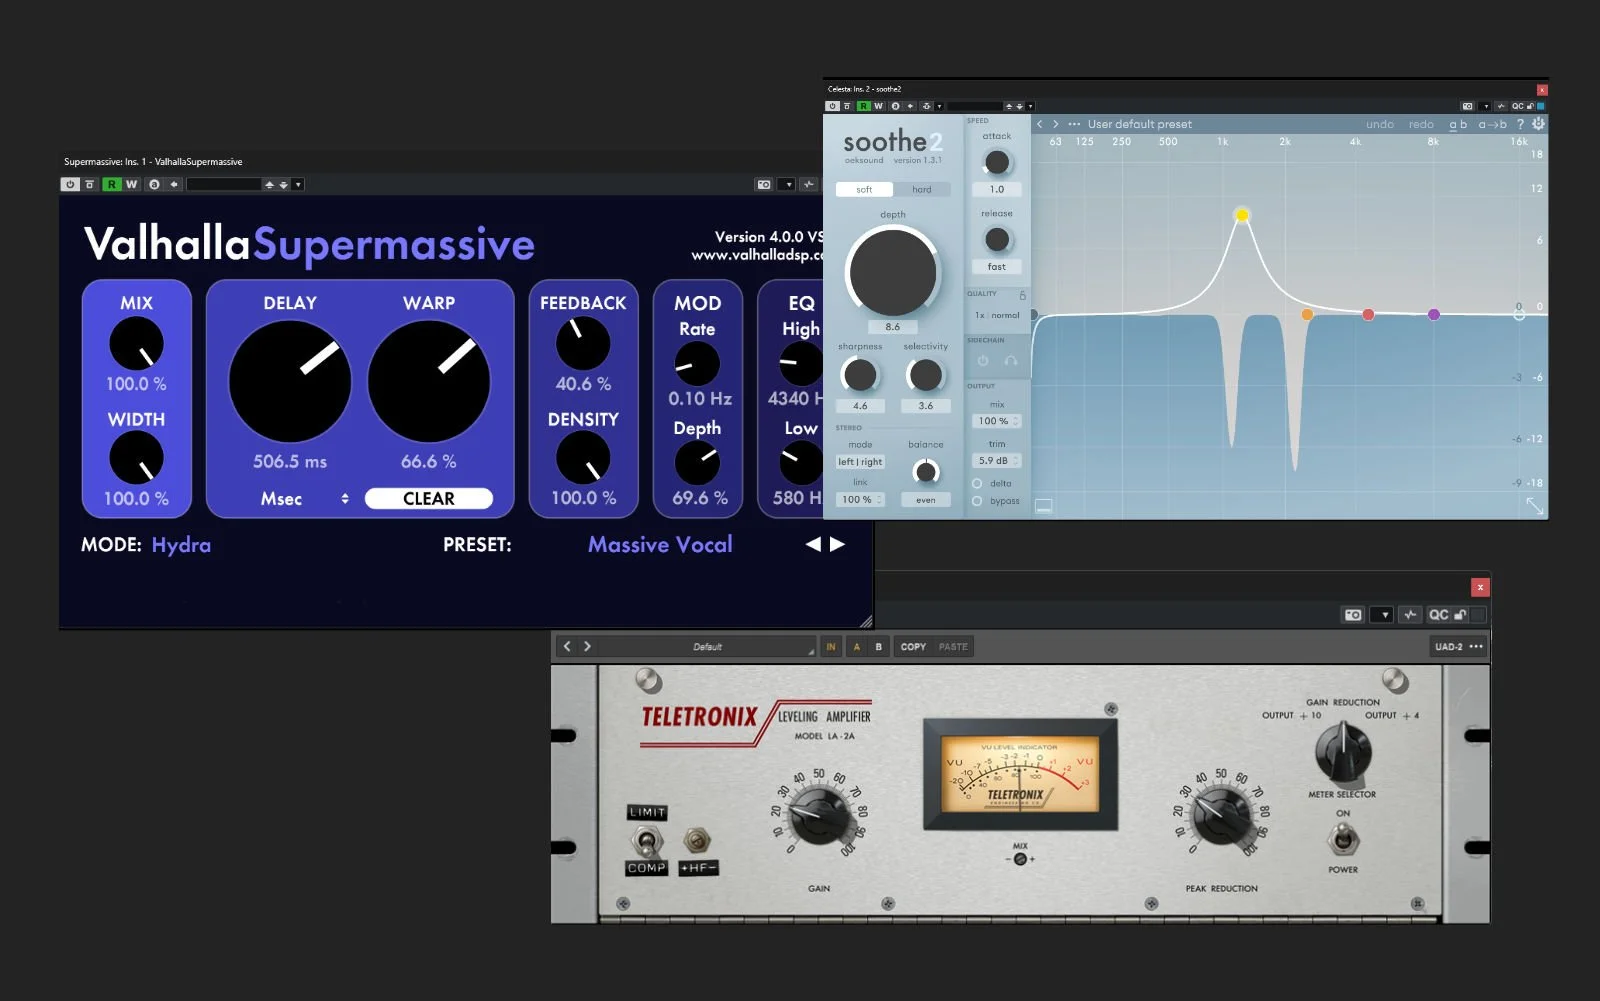Select soft mode in soothe2
This screenshot has height=1001, width=1600.
pos(864,189)
